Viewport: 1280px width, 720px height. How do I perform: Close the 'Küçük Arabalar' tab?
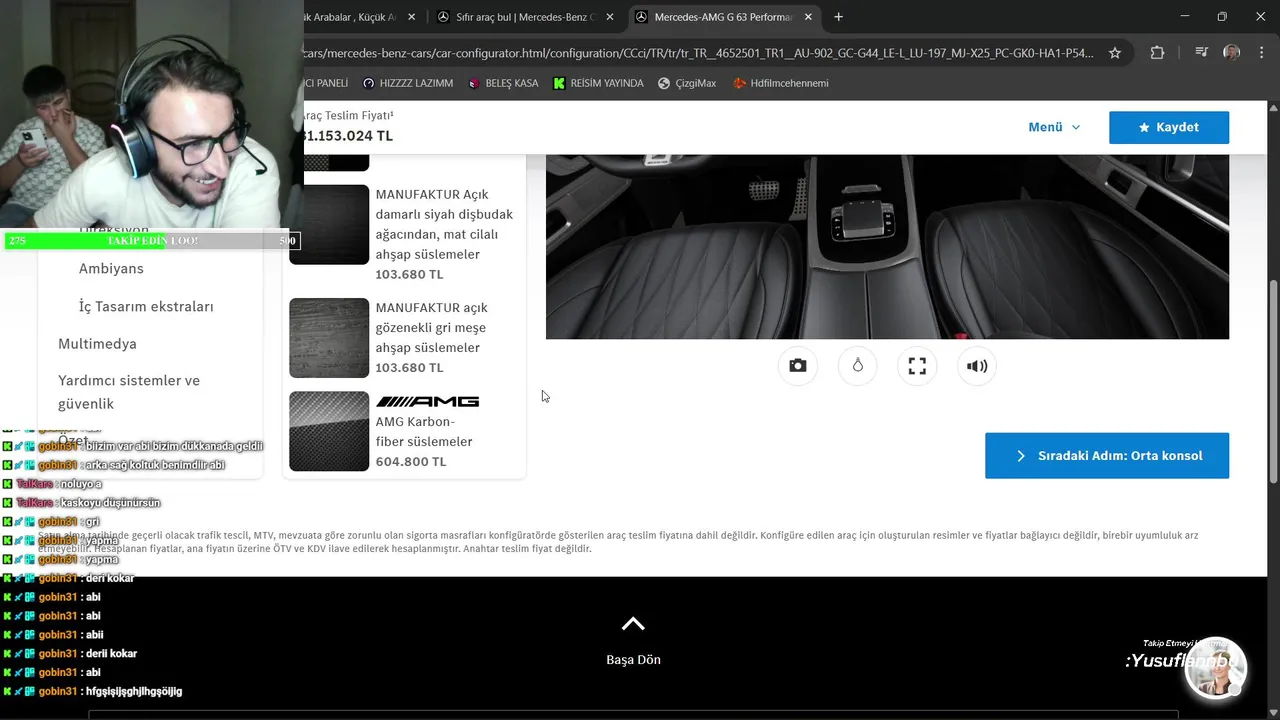point(411,17)
